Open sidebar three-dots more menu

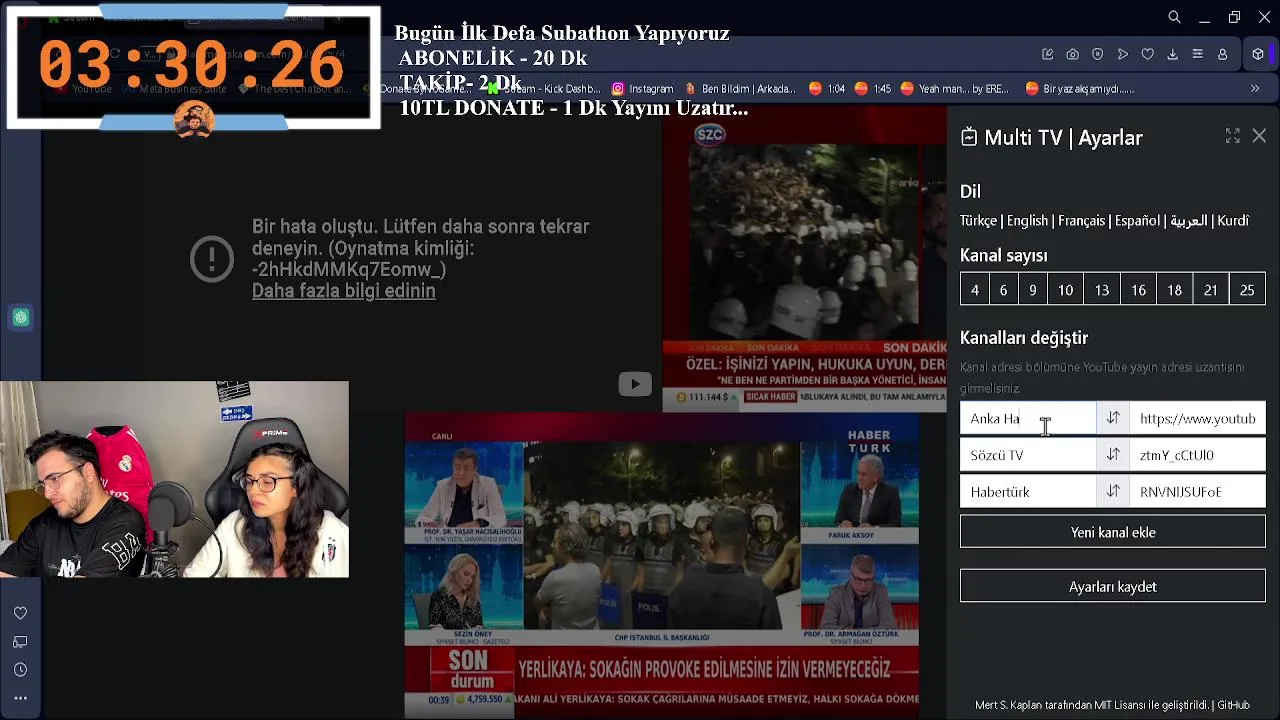coord(20,698)
